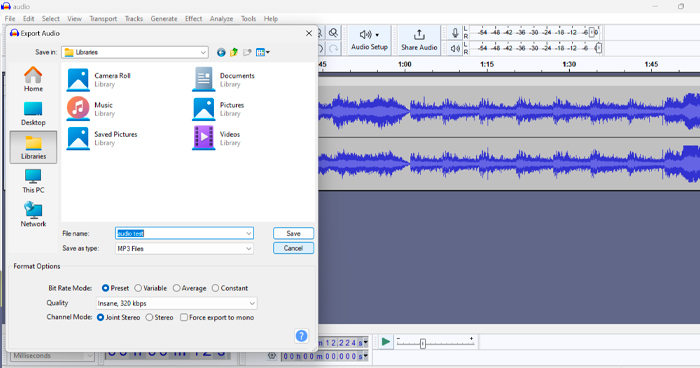Expand the File name history dropdown
Viewport: 700px width, 368px height.
click(x=249, y=234)
